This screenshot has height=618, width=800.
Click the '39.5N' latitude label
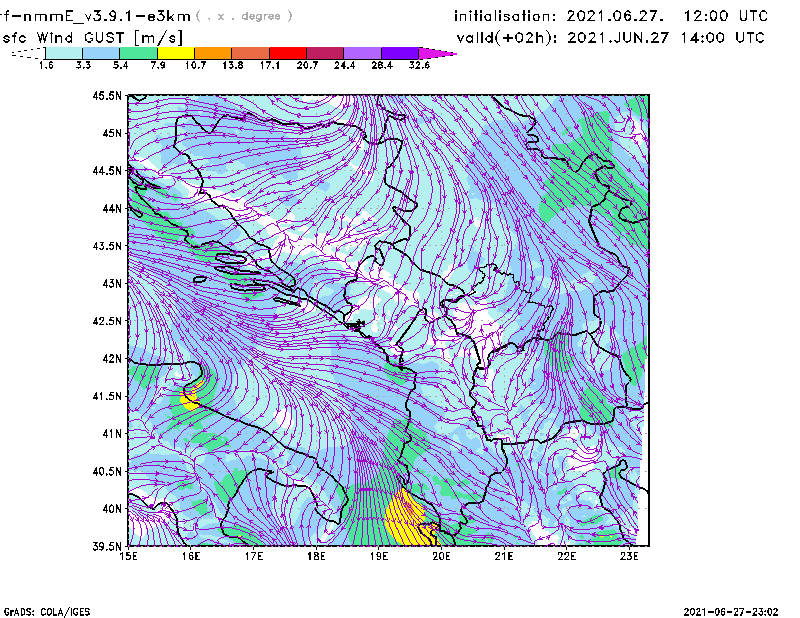tap(107, 547)
